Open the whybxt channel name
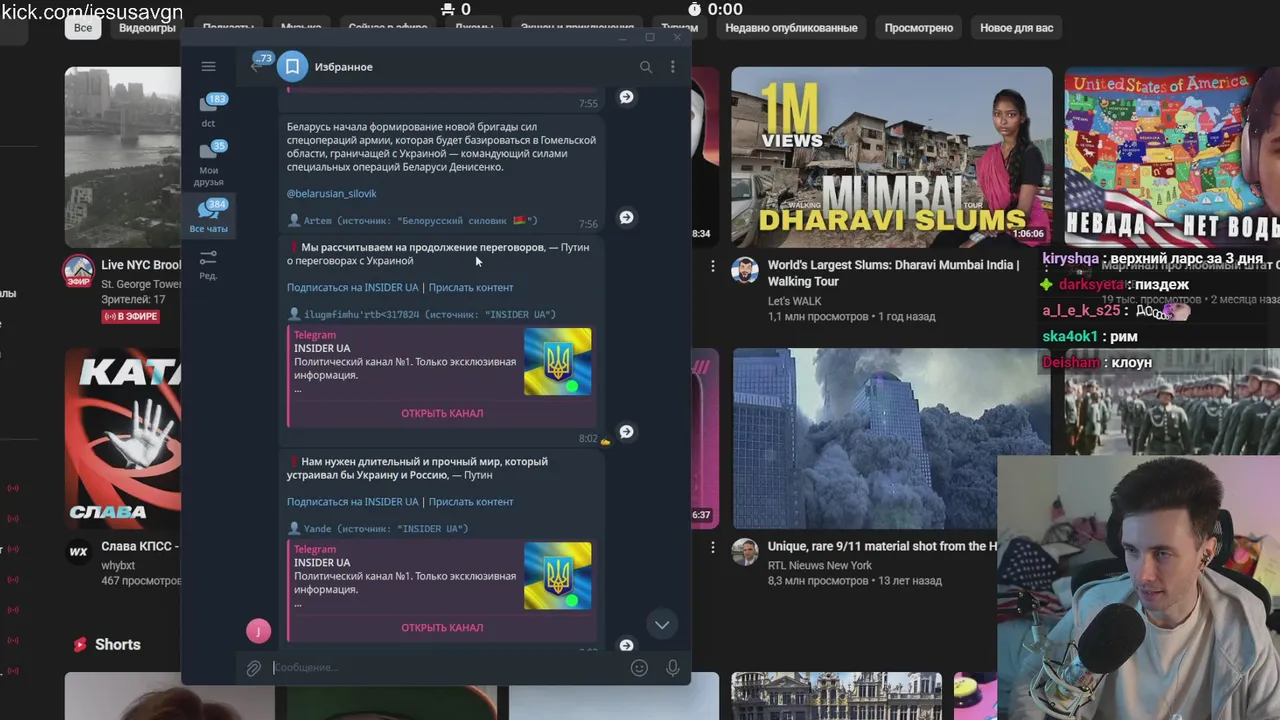 [118, 565]
